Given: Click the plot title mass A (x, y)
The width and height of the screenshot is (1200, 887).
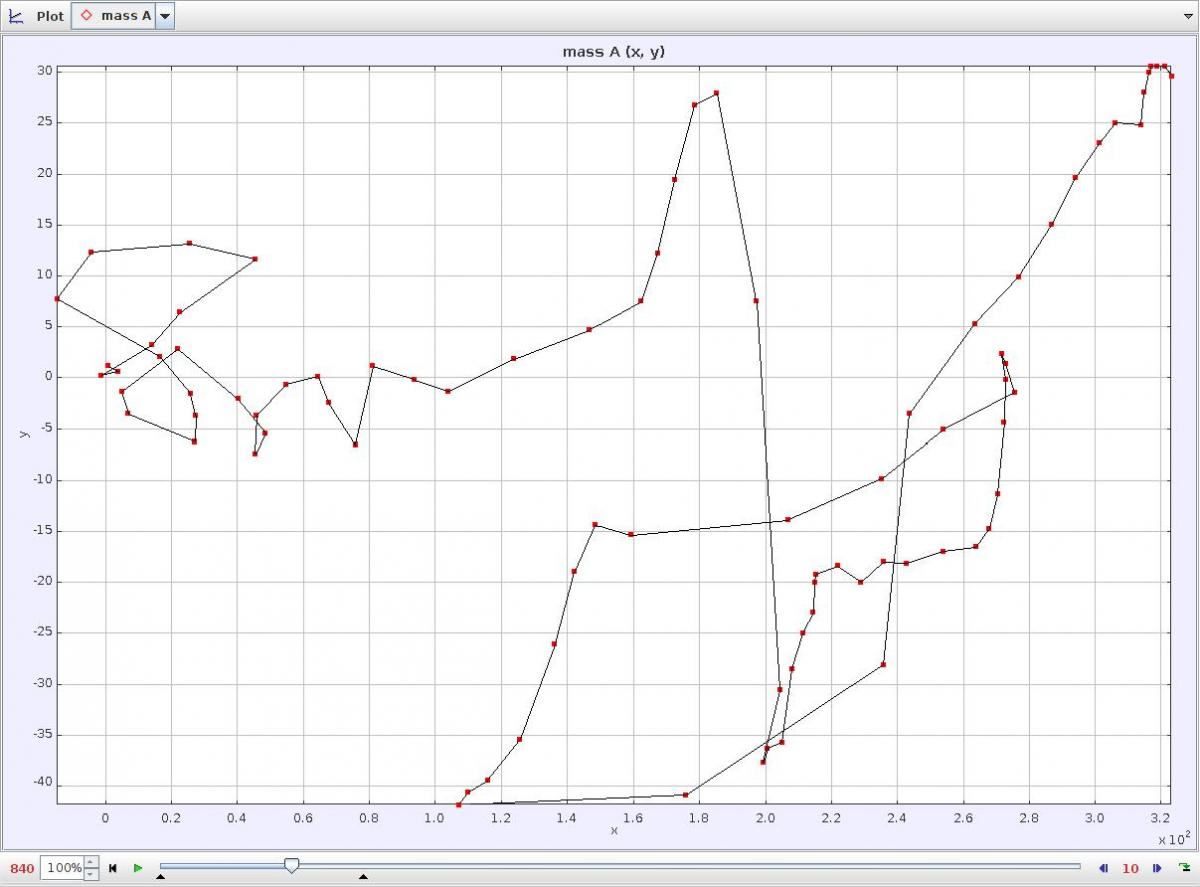Looking at the screenshot, I should [613, 52].
